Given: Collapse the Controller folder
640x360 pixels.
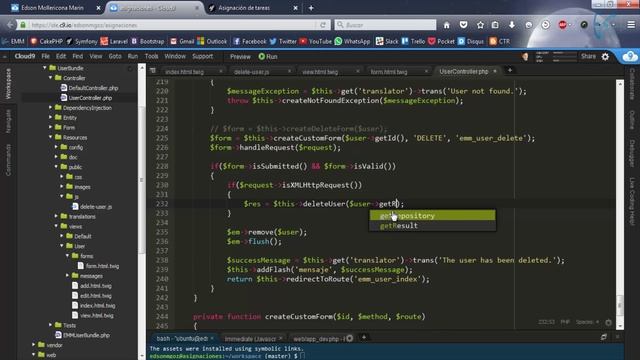Looking at the screenshot, I should click(51, 78).
